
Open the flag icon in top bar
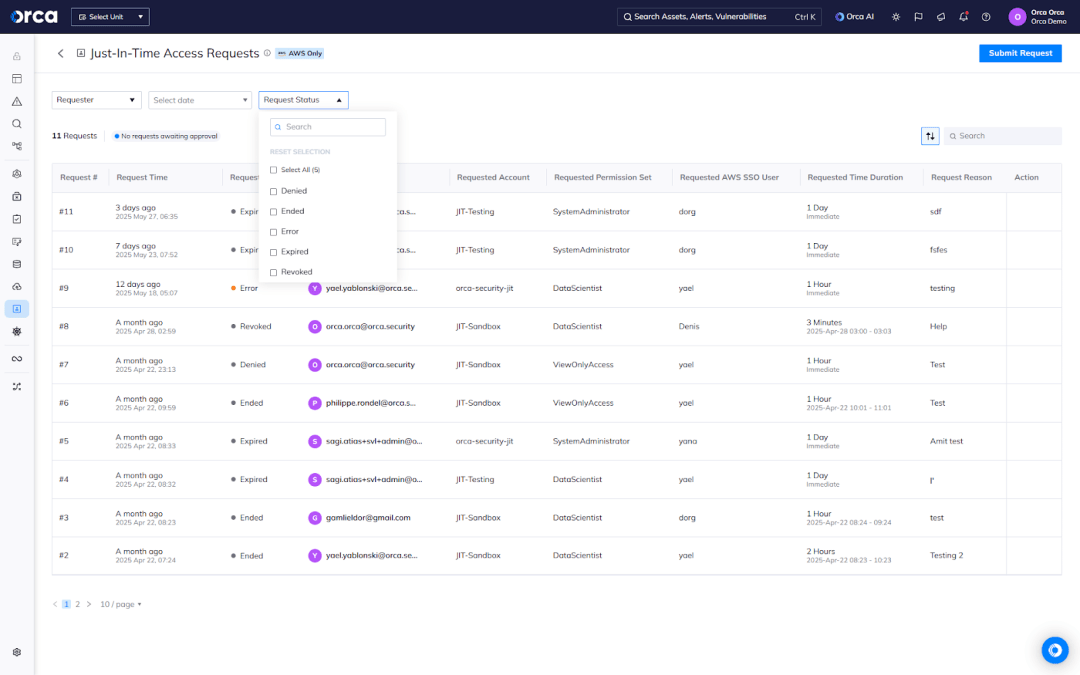[918, 17]
